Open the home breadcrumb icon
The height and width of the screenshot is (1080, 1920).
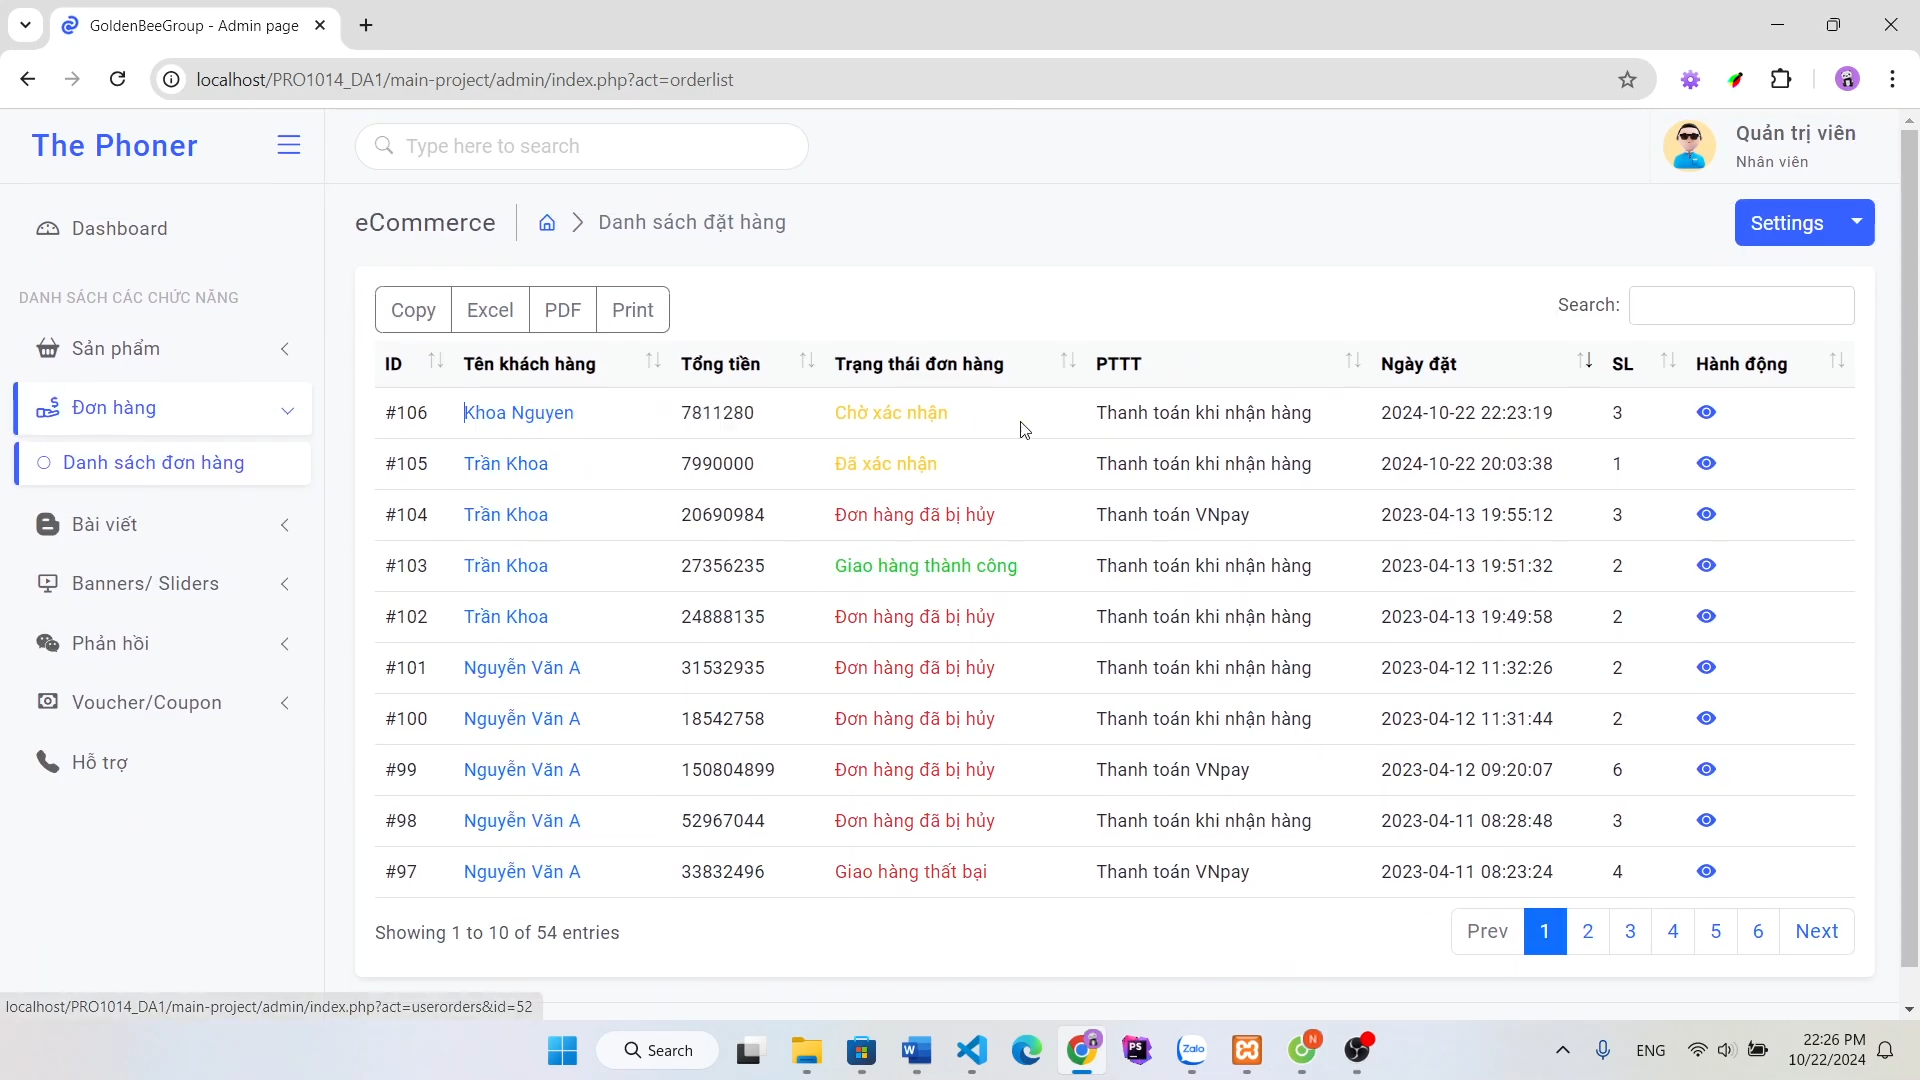[547, 223]
